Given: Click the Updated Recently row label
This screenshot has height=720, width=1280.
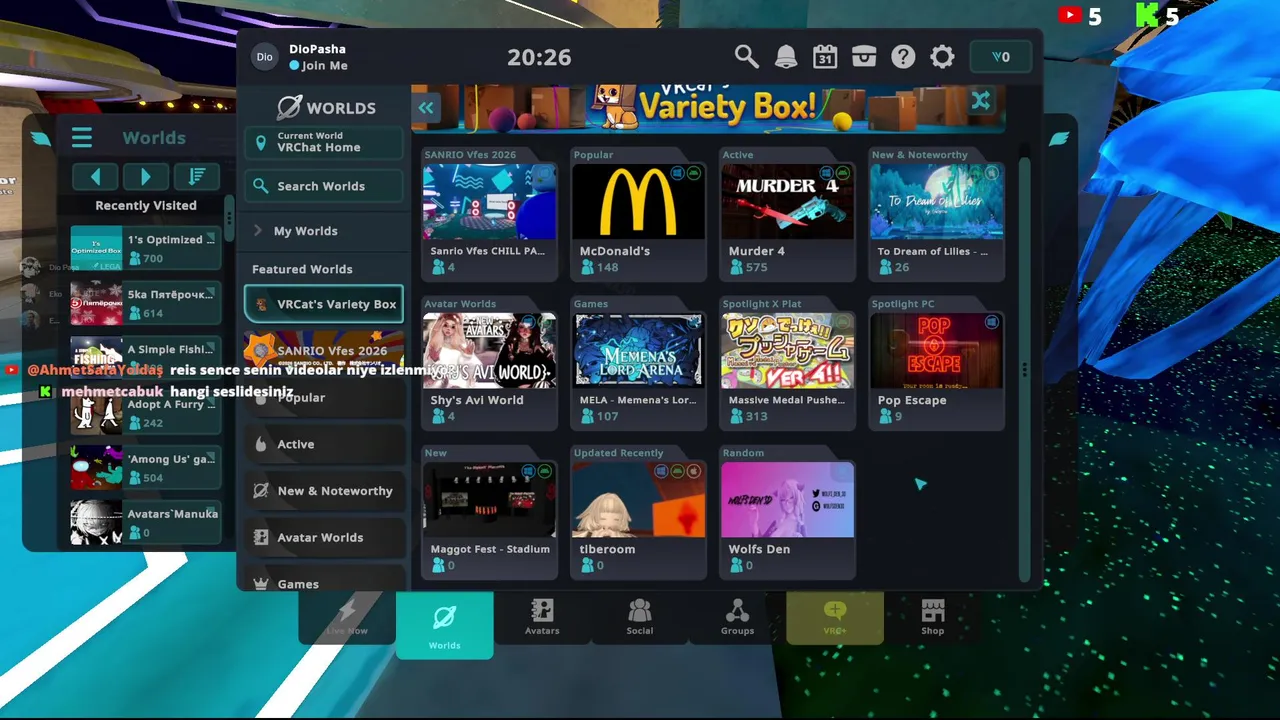Looking at the screenshot, I should pos(618,453).
